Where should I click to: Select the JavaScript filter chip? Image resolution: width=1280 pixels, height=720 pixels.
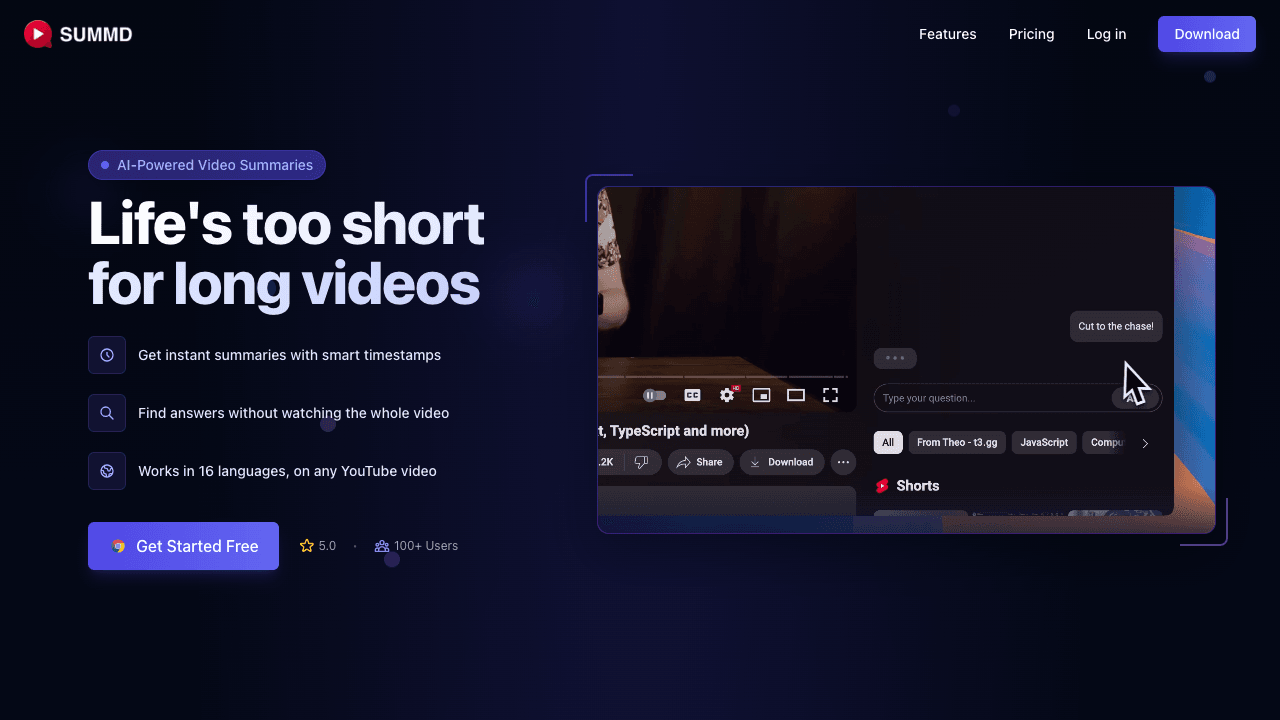point(1044,443)
